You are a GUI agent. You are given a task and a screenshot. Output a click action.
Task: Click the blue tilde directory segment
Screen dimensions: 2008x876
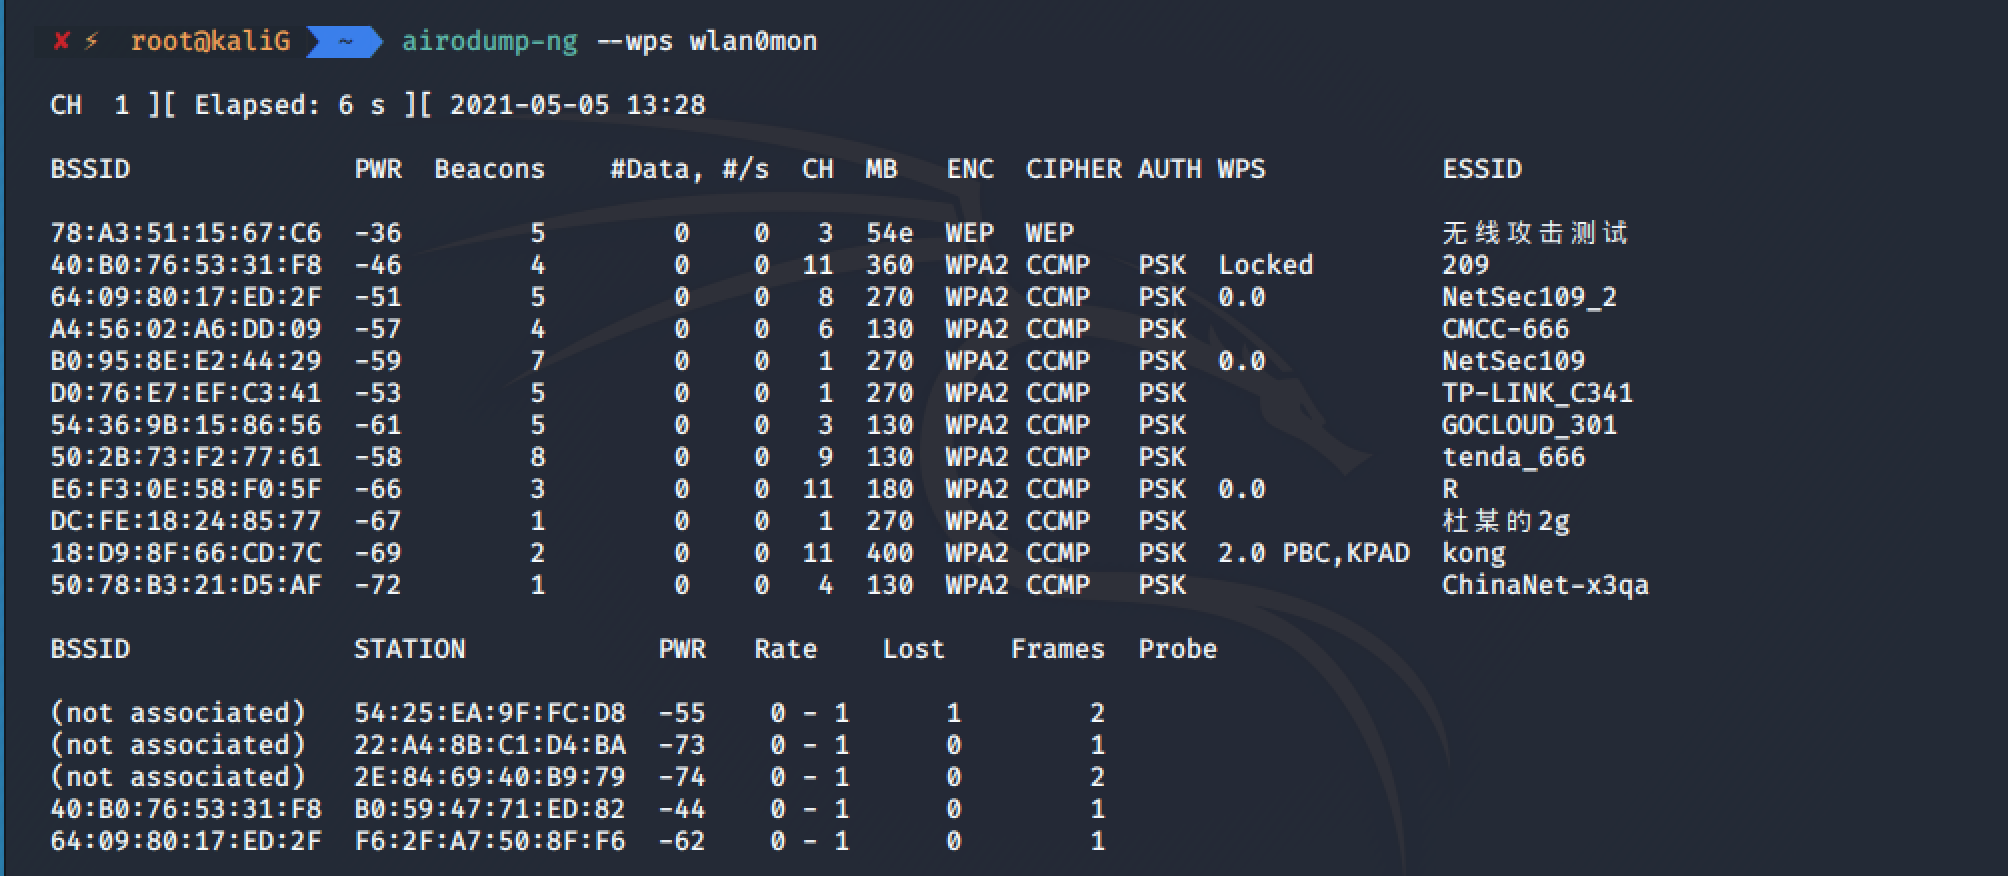(345, 41)
